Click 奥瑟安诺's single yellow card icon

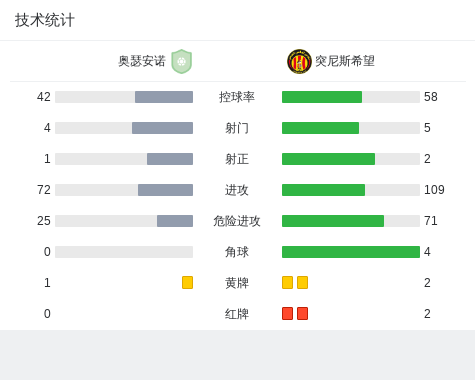pyautogui.click(x=187, y=282)
